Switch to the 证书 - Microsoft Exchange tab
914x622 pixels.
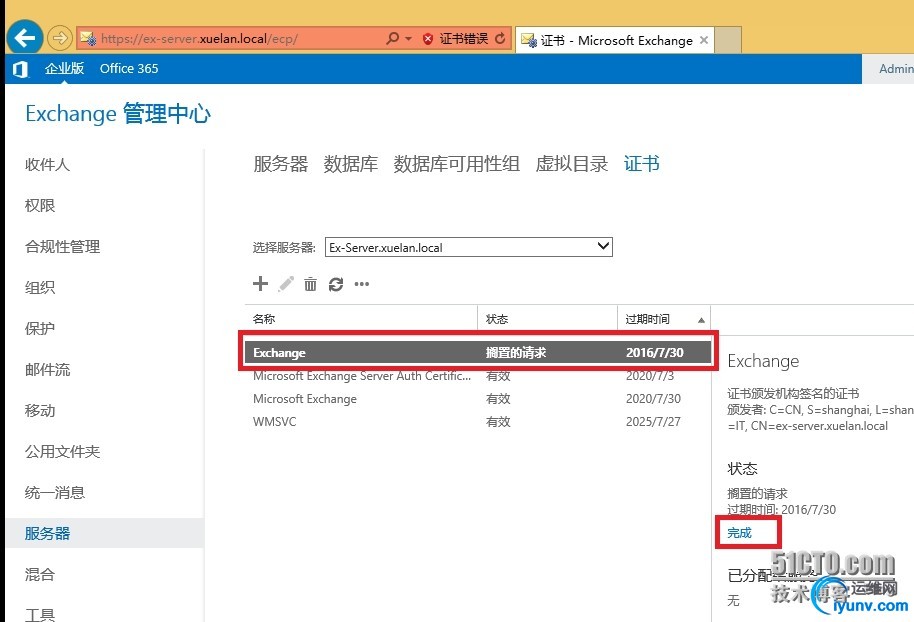[x=615, y=40]
